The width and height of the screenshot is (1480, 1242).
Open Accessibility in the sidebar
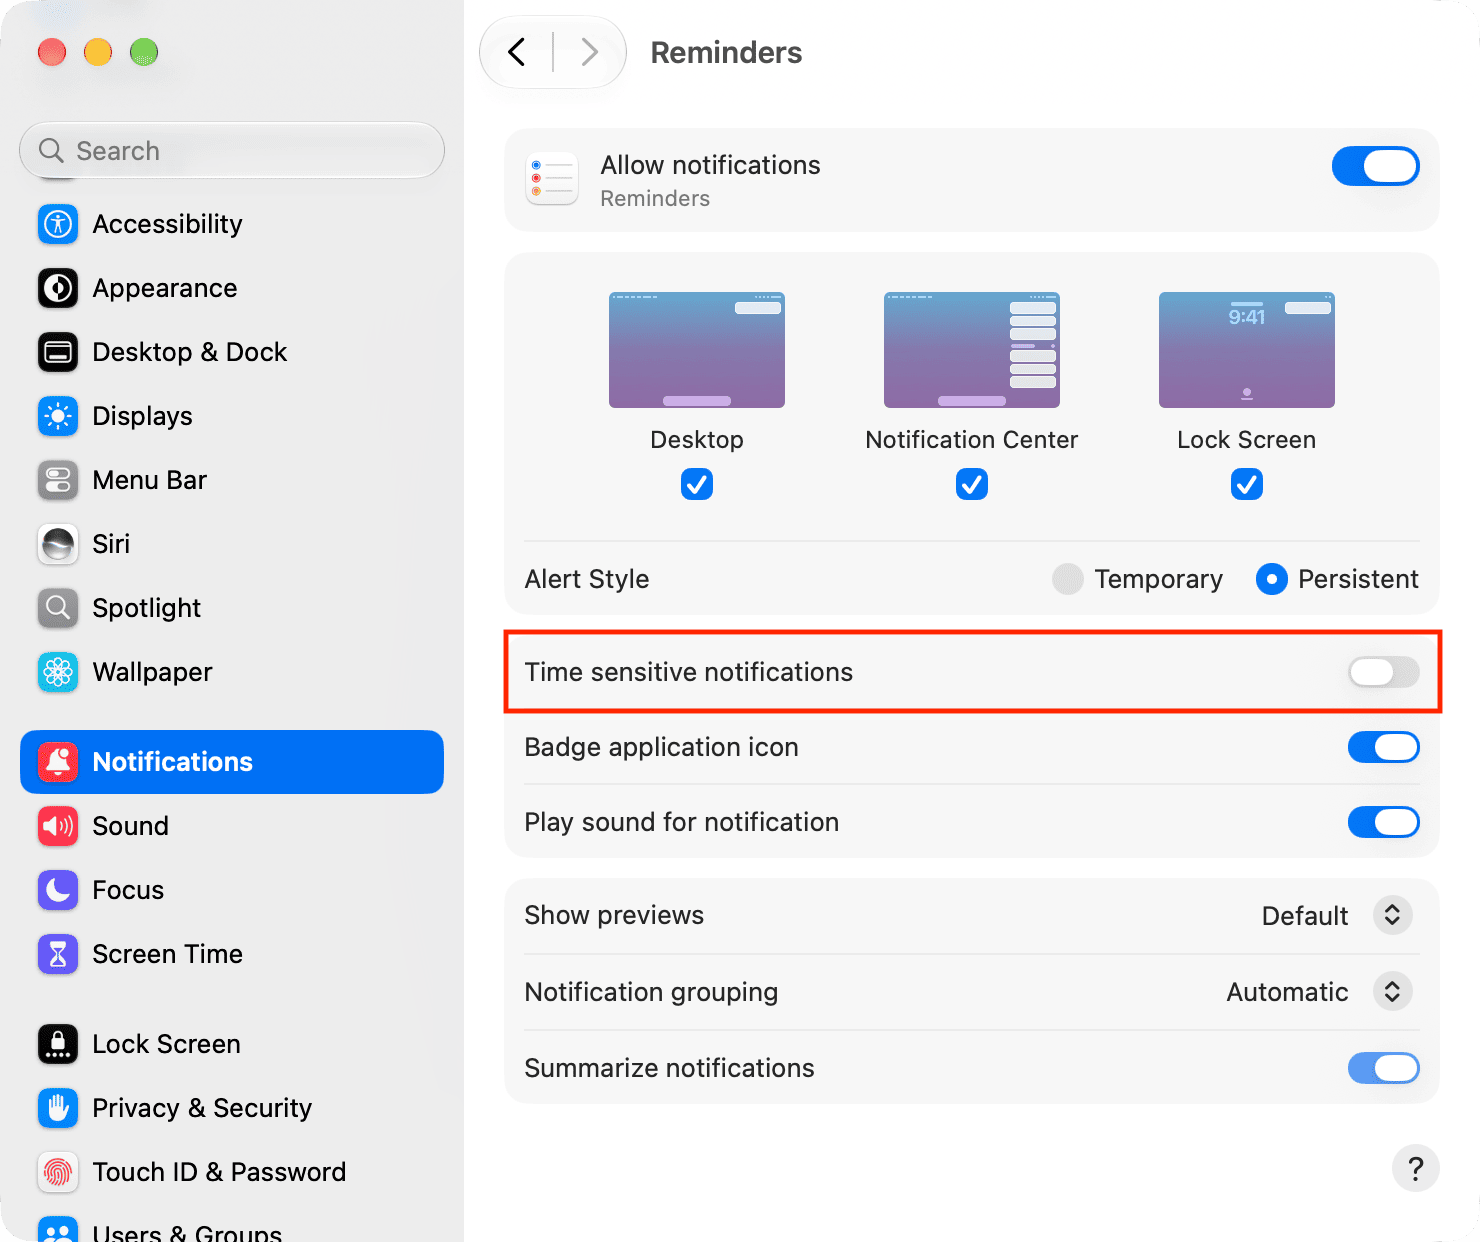[x=167, y=224]
